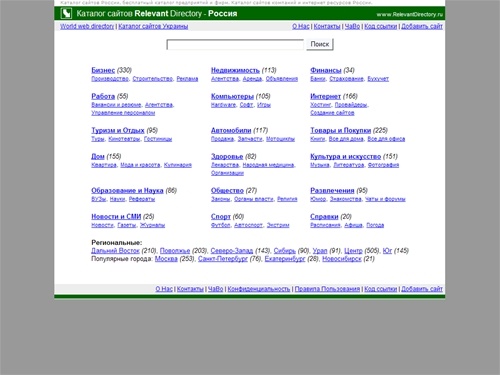This screenshot has height=375, width=500.
Task: Open the Товары и Покупки category
Action: (341, 130)
